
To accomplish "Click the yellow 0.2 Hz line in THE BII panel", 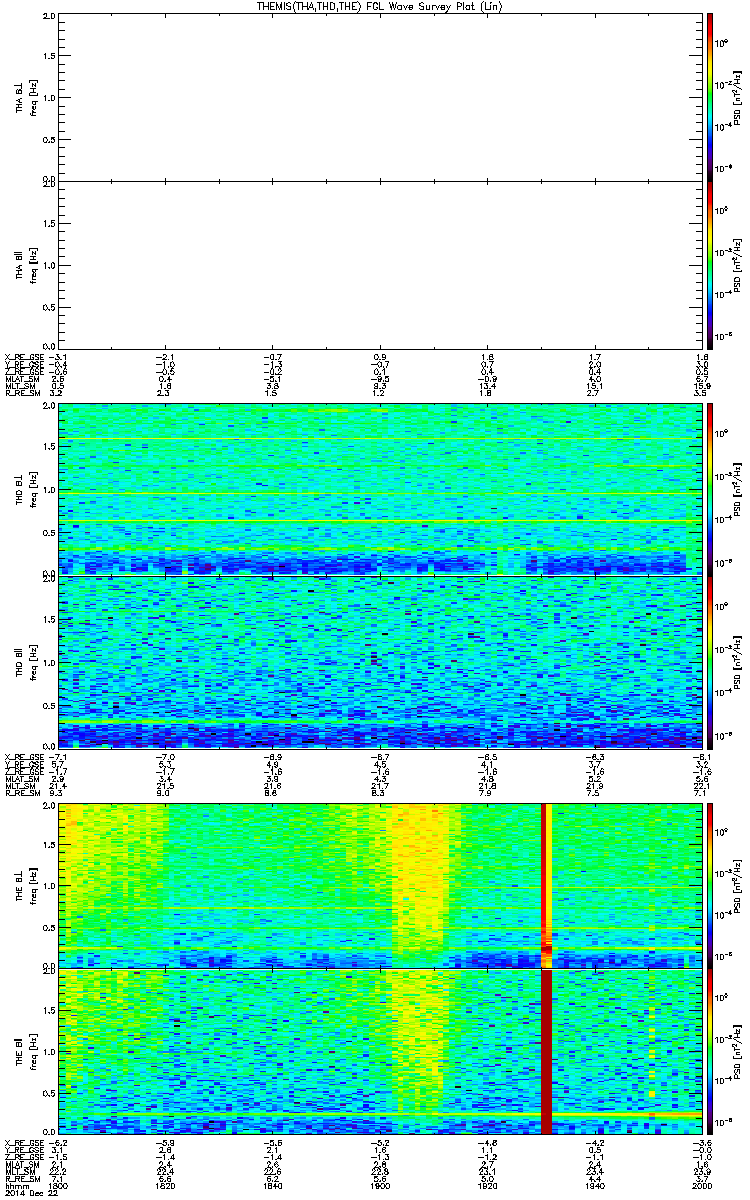I will click(380, 1115).
